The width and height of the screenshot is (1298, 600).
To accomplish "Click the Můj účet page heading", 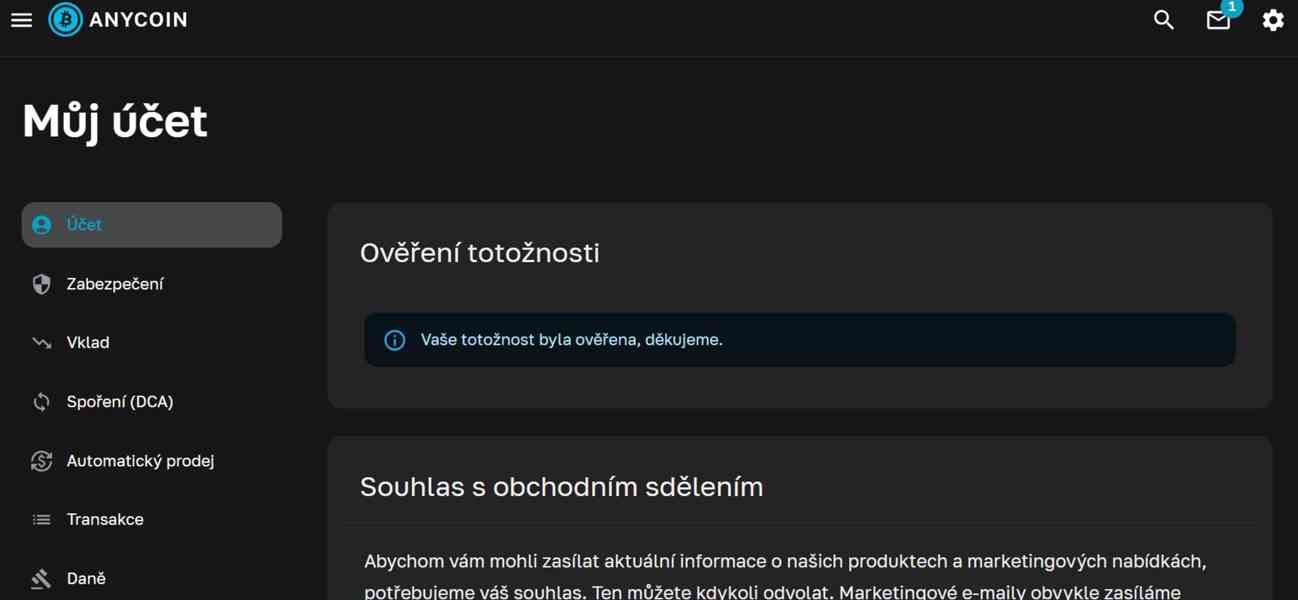I will tap(115, 121).
